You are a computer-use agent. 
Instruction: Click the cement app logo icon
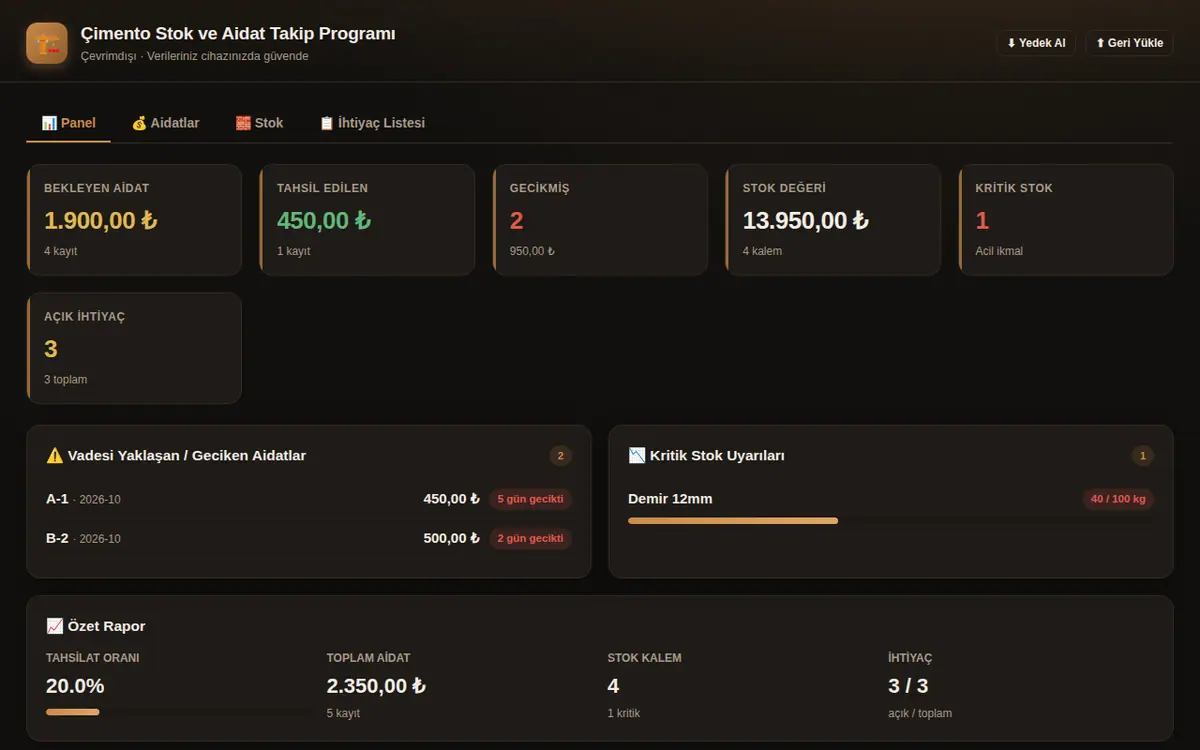tap(47, 43)
